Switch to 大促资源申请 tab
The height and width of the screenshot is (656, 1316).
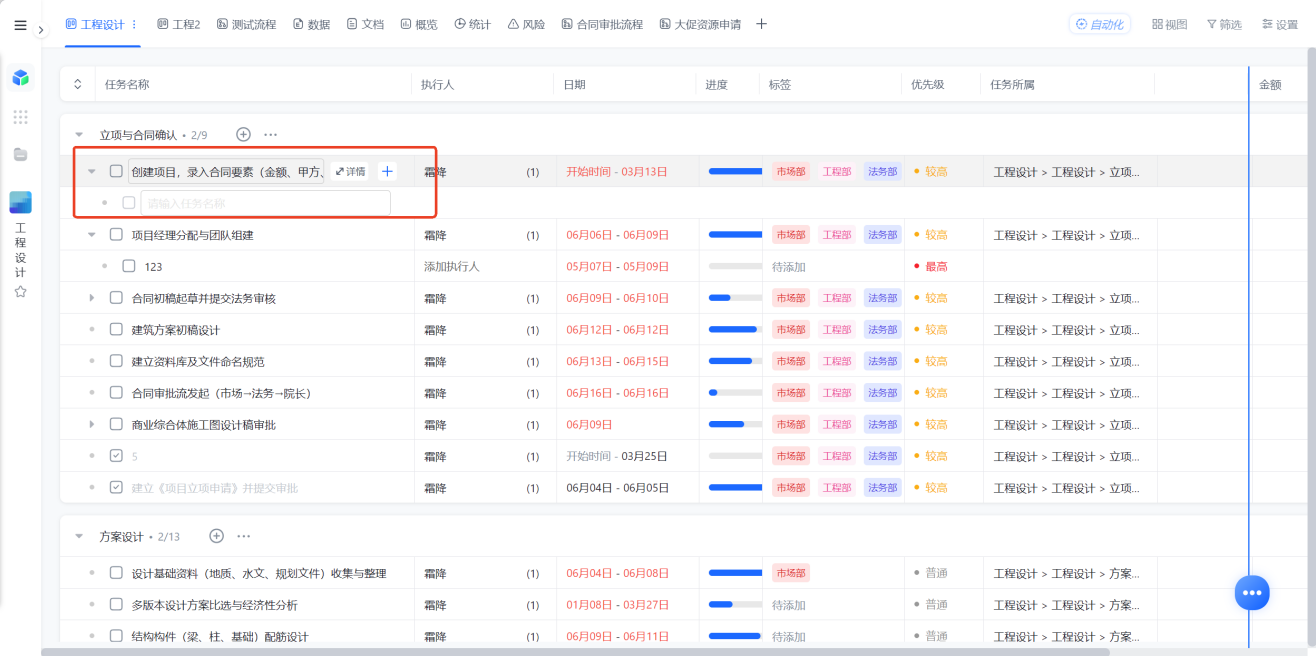[x=700, y=24]
